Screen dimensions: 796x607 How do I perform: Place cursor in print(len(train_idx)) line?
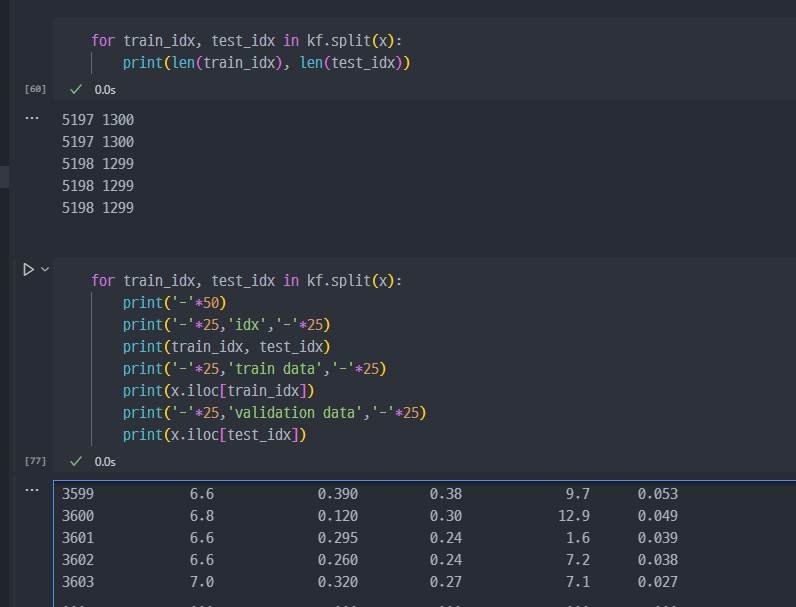(x=266, y=63)
